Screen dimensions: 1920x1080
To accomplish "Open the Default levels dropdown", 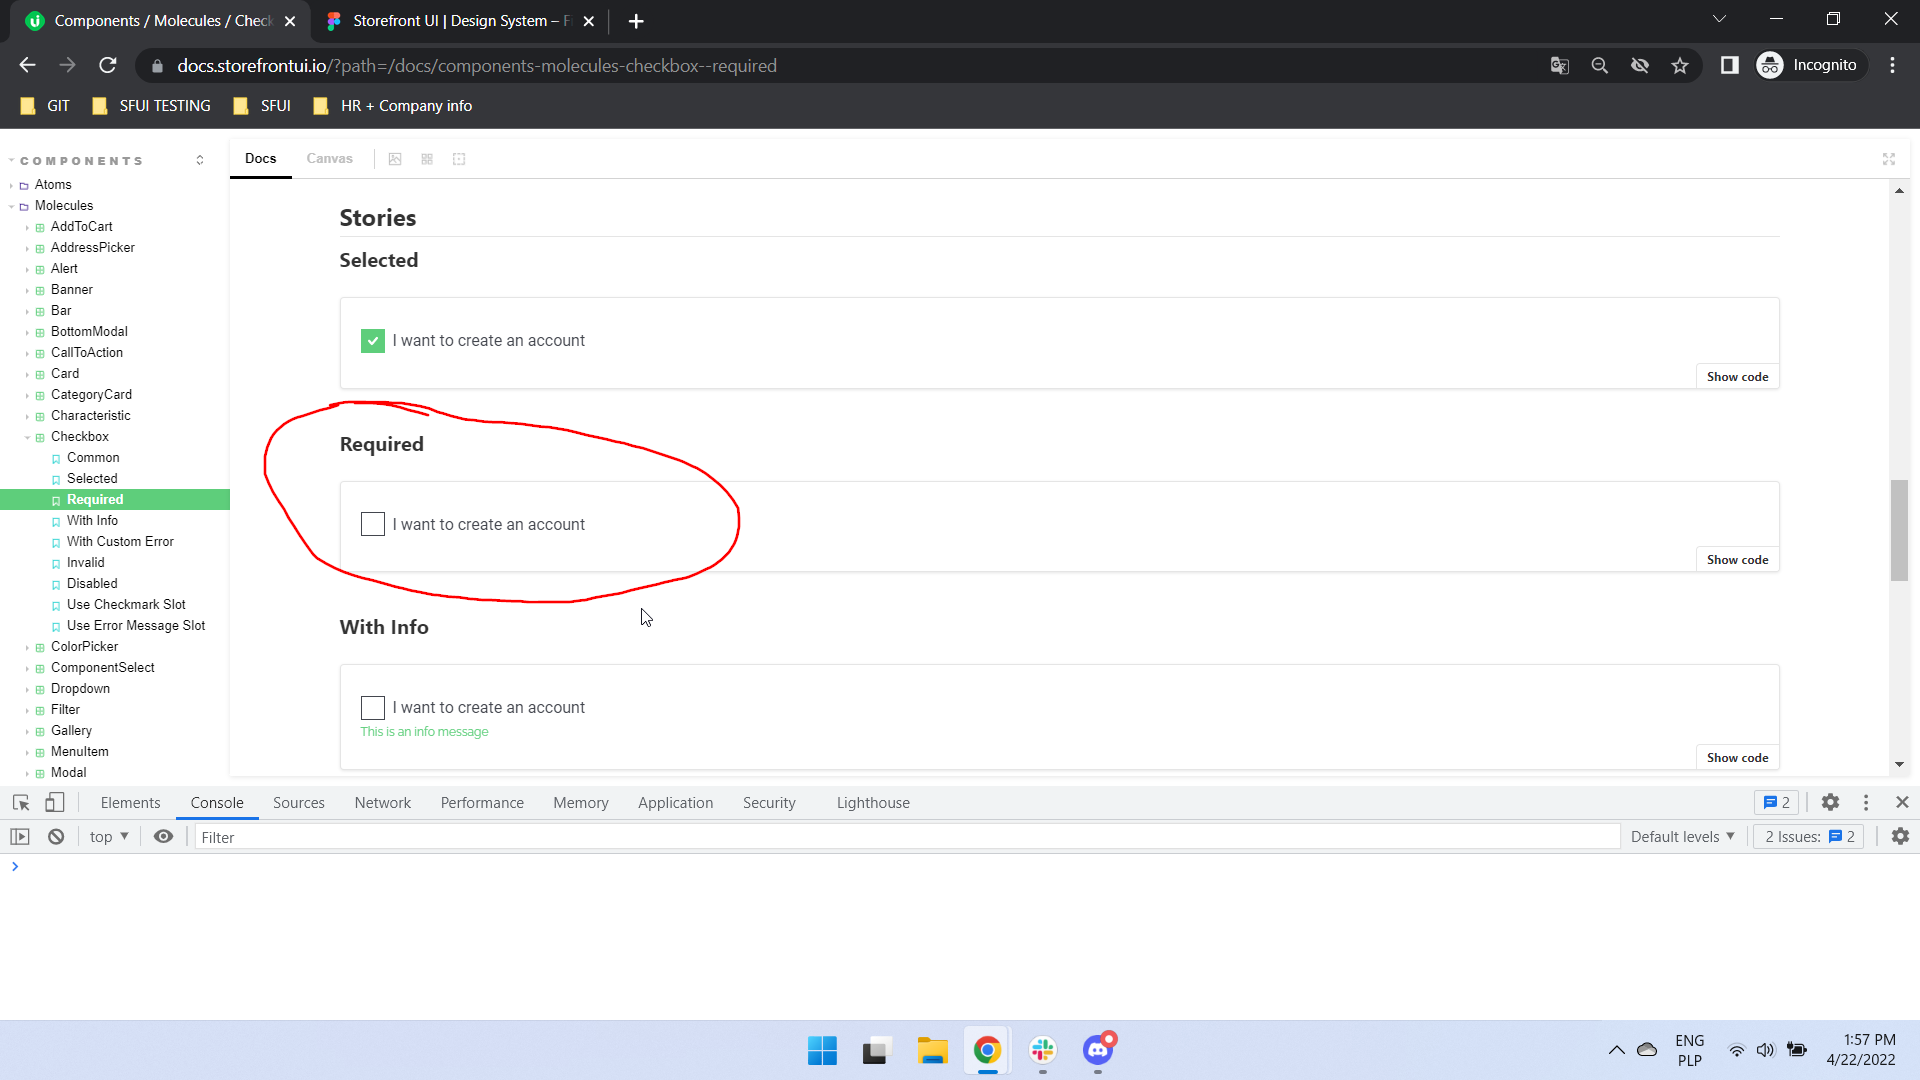I will [x=1681, y=837].
